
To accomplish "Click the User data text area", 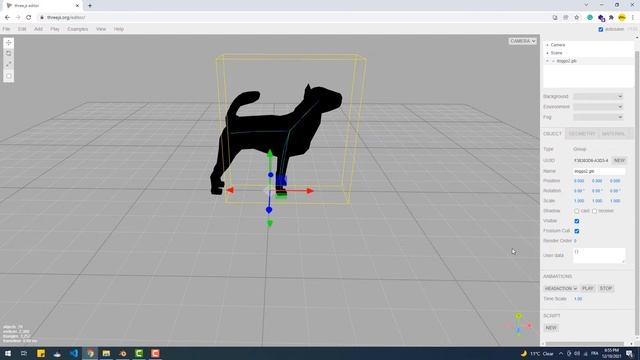I will (599, 256).
